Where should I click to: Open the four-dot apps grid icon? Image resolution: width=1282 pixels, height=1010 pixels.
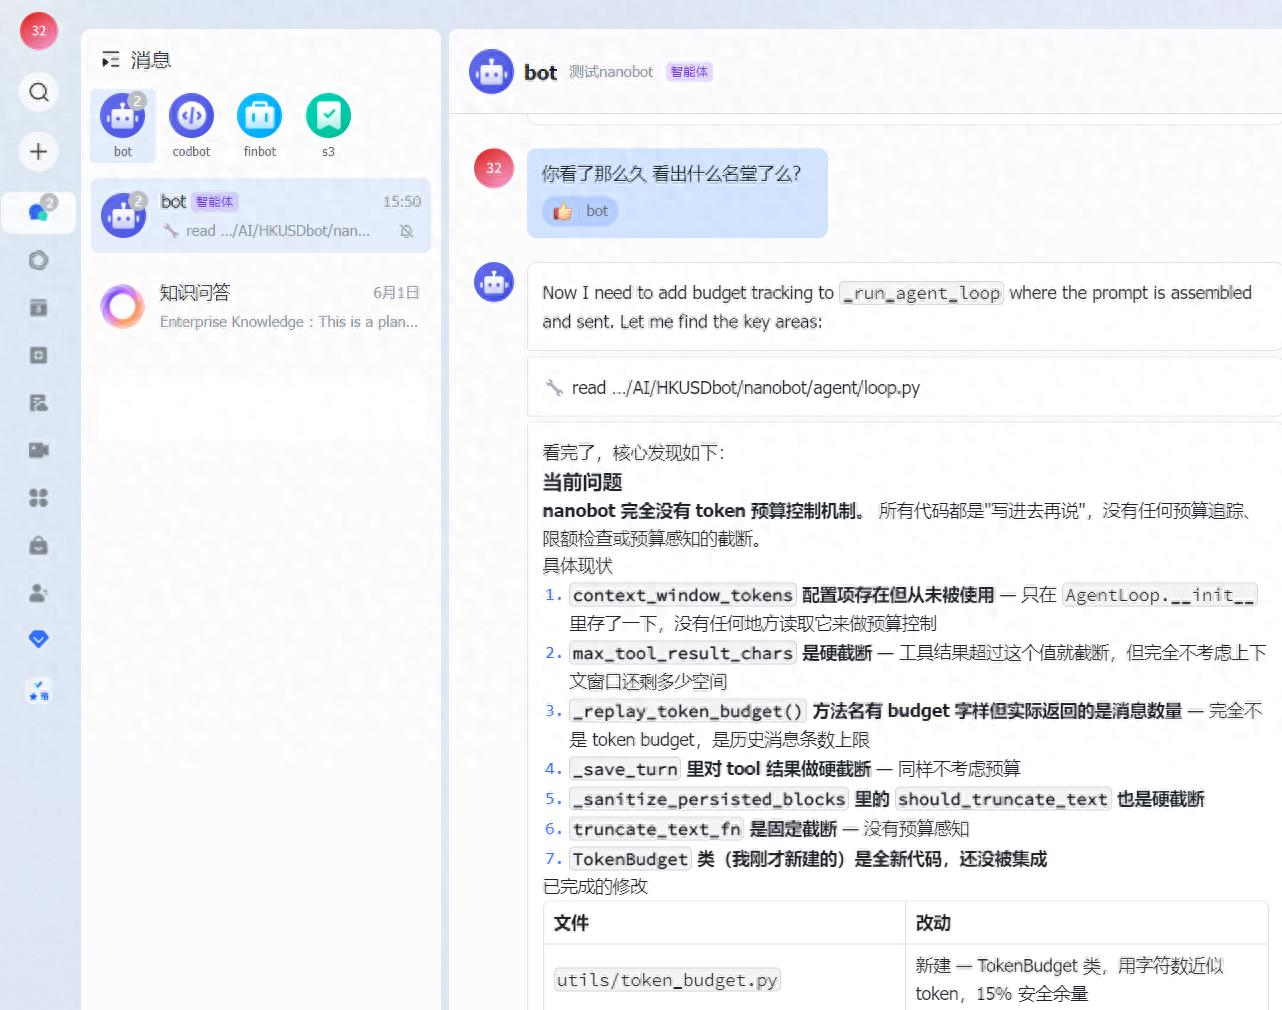click(x=39, y=498)
